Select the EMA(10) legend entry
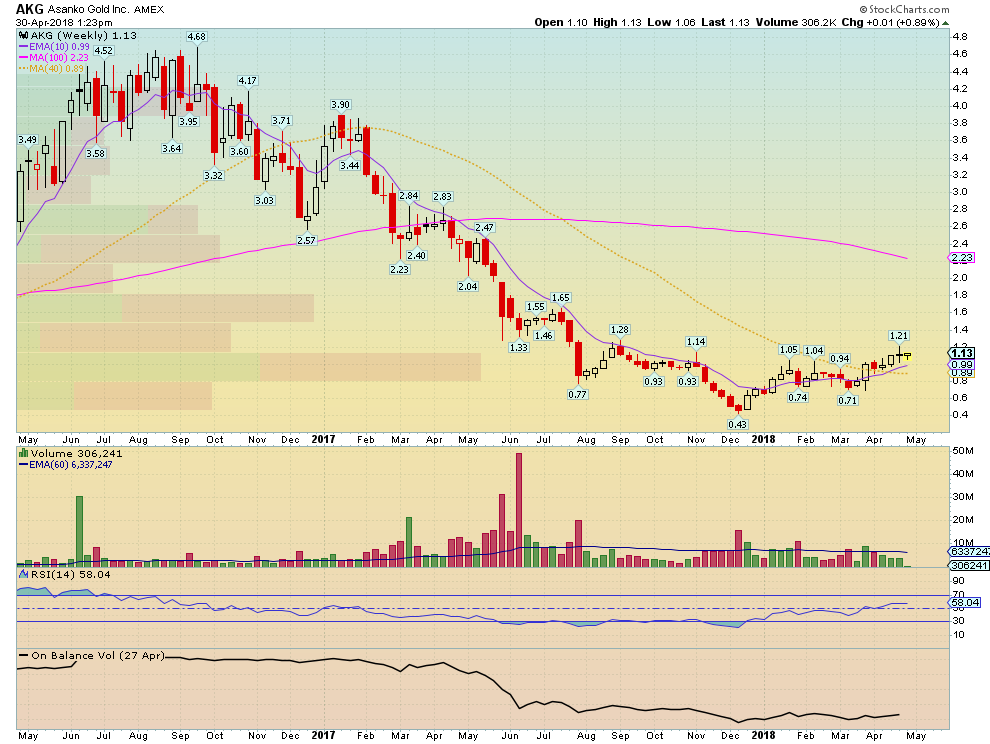 tap(62, 47)
